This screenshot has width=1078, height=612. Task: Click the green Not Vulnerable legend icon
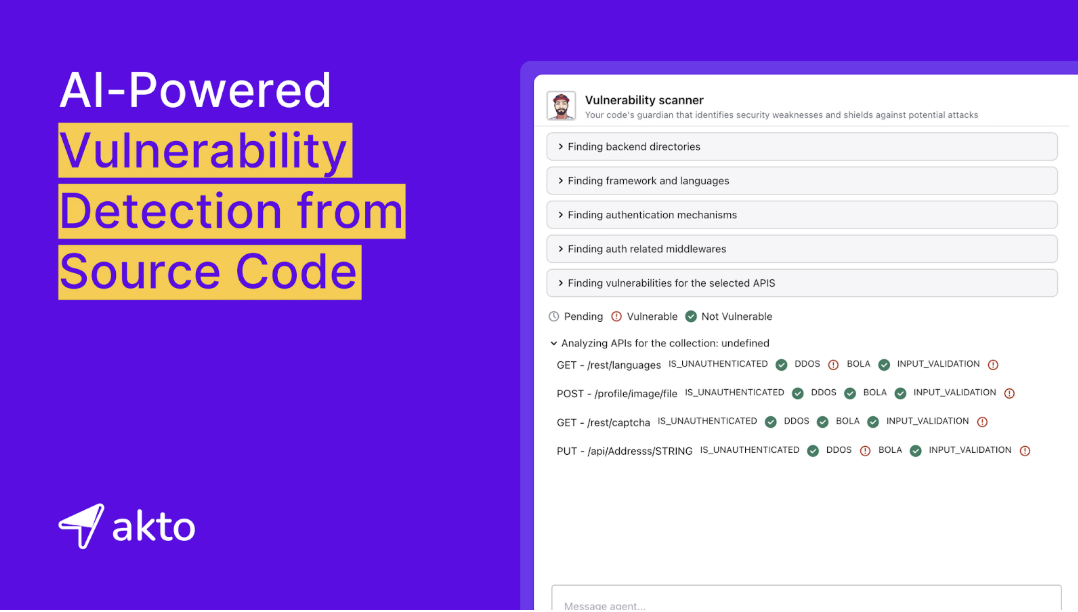(691, 317)
